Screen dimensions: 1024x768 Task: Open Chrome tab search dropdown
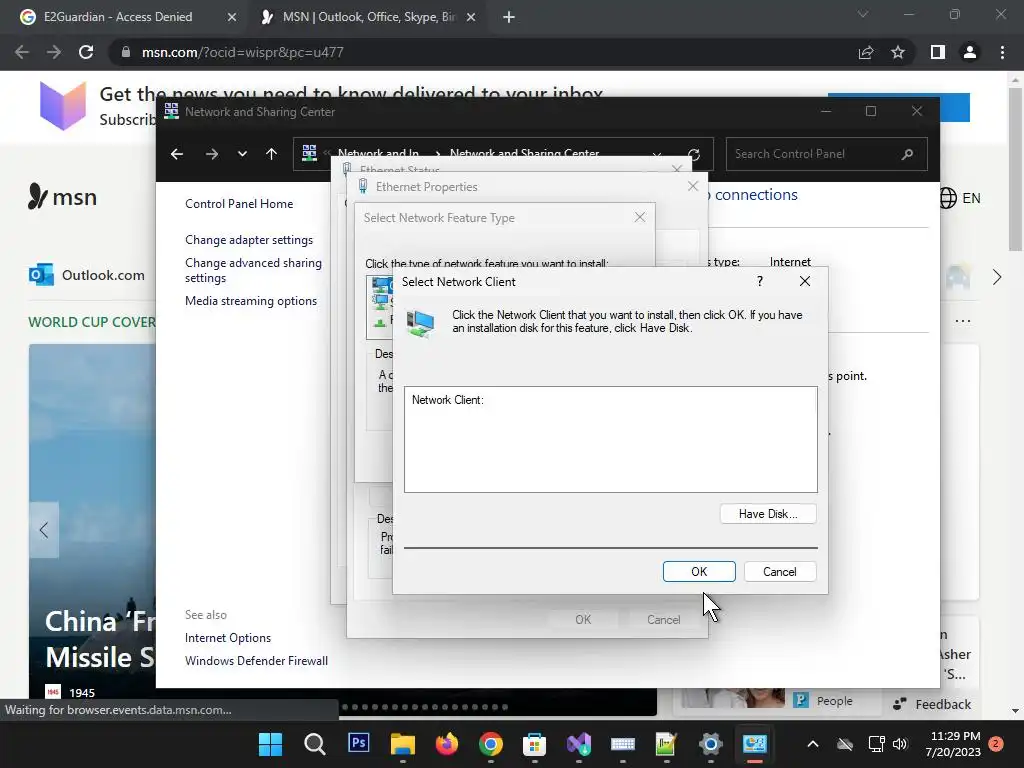(x=863, y=14)
